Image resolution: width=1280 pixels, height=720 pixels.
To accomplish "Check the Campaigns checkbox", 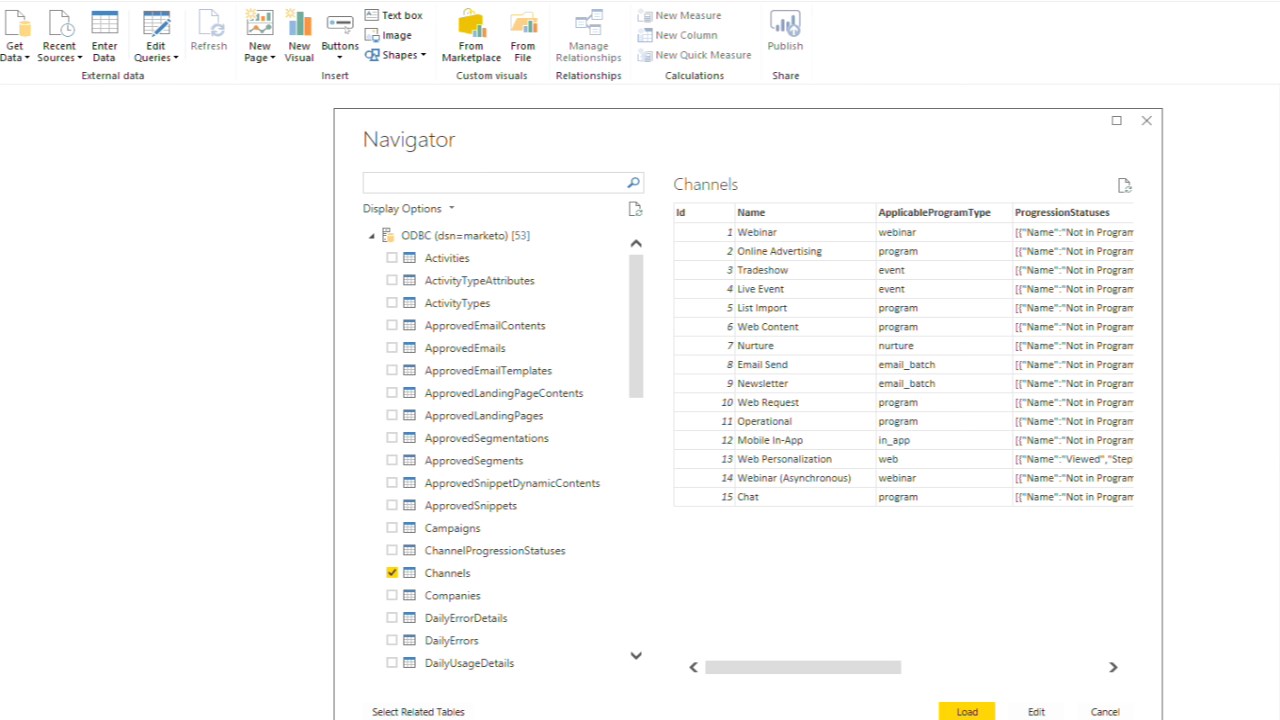I will pyautogui.click(x=392, y=528).
